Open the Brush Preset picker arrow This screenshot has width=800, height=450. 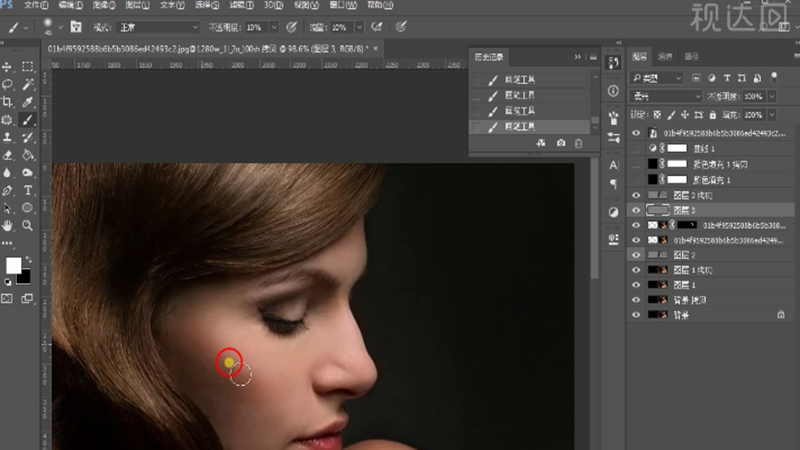[x=60, y=27]
